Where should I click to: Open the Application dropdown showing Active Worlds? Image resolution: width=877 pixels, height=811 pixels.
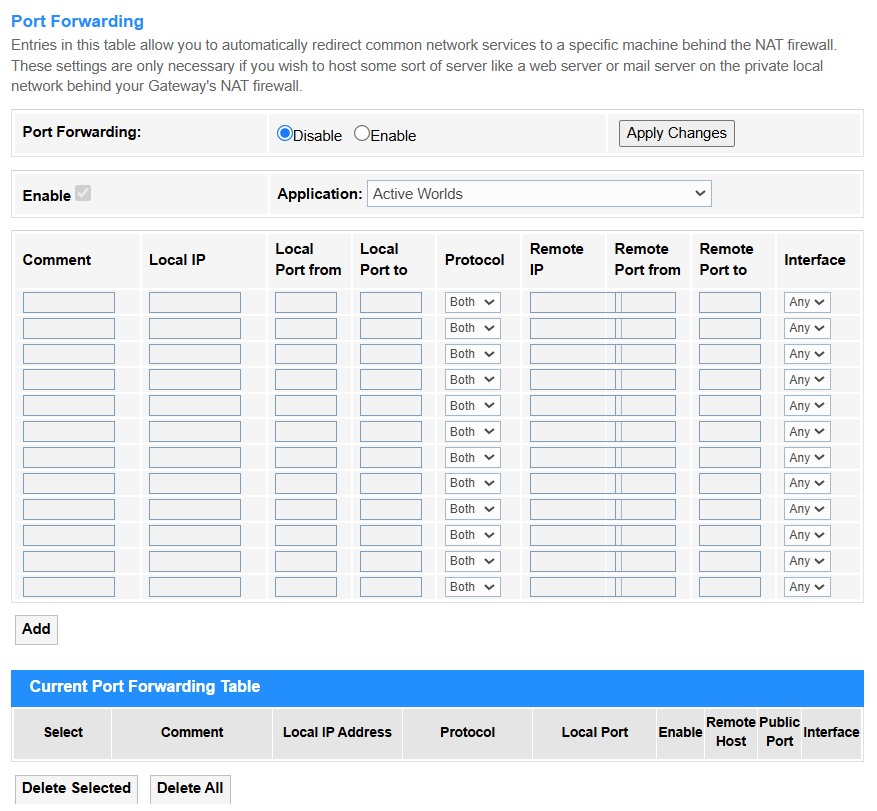click(539, 194)
